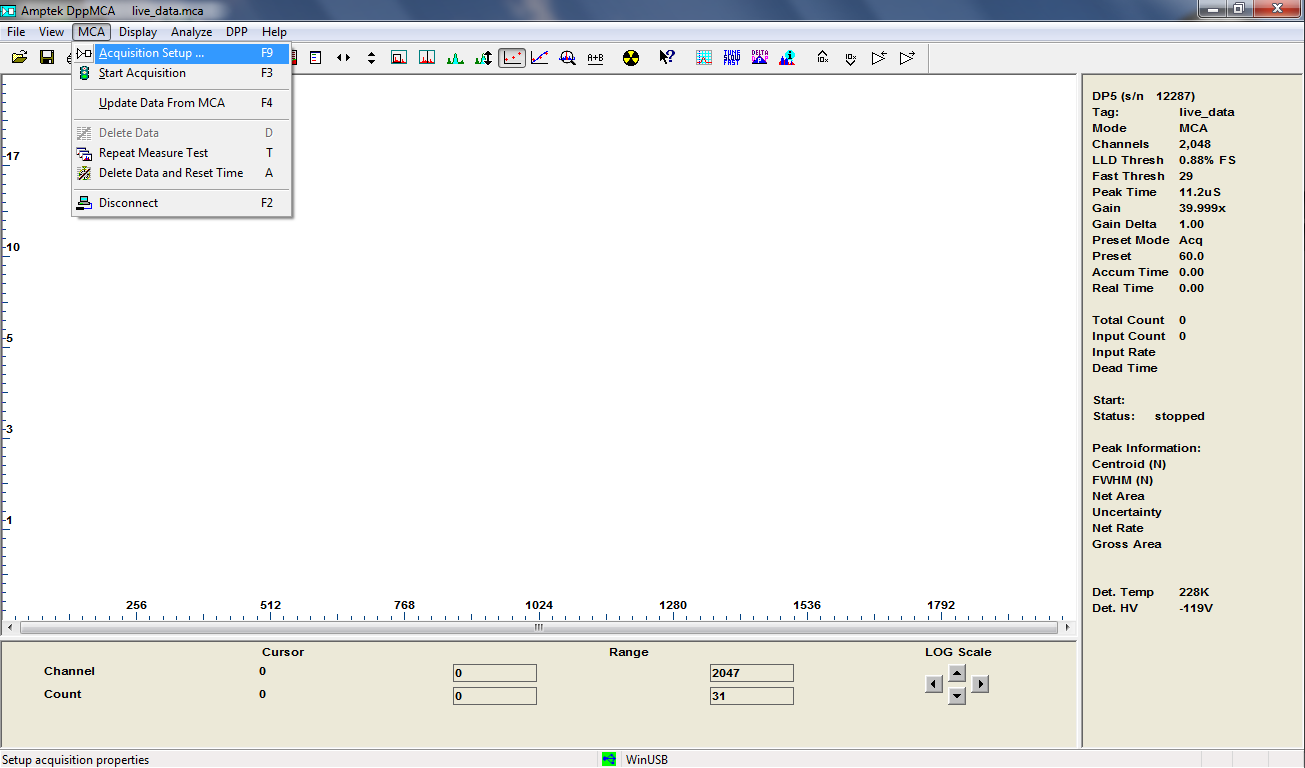Choose Delete Data and Reset Time
The image size is (1305, 768).
(182, 173)
